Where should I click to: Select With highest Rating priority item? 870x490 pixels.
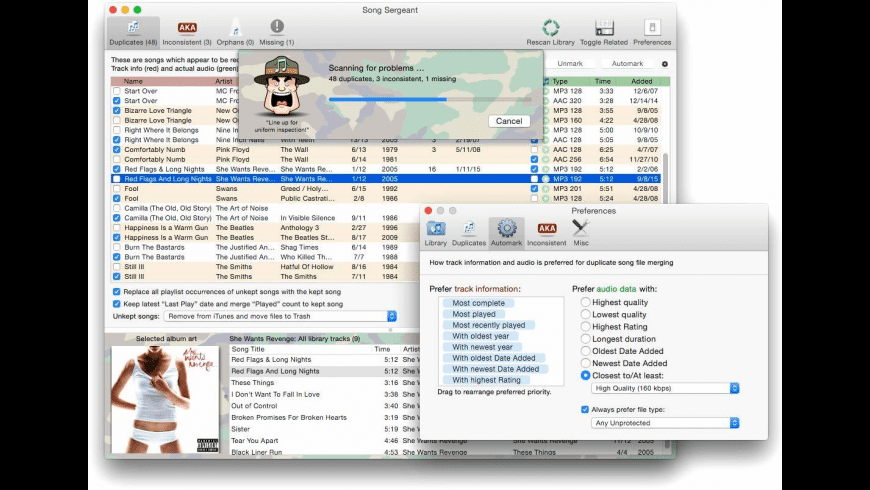pyautogui.click(x=486, y=380)
